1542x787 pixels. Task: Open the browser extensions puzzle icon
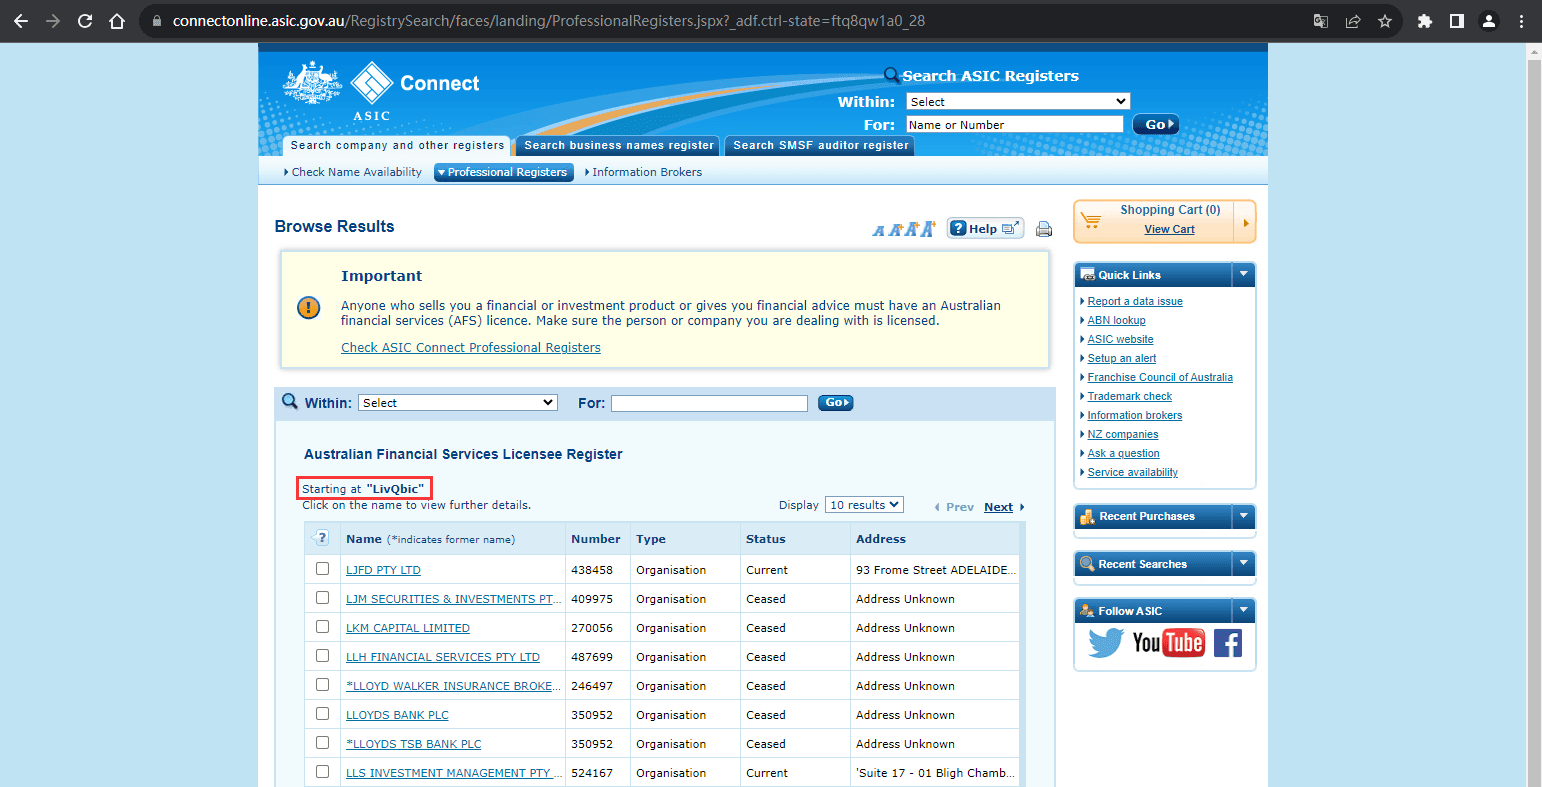[1425, 21]
